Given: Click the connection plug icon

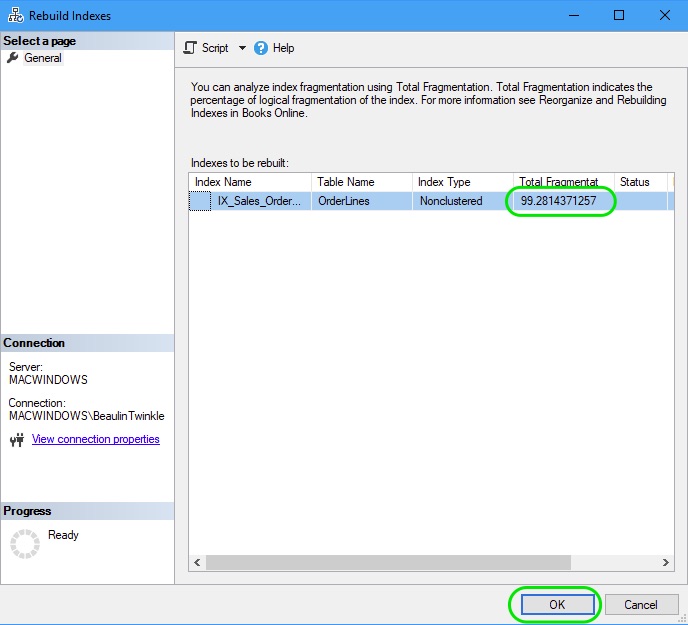Looking at the screenshot, I should point(17,439).
